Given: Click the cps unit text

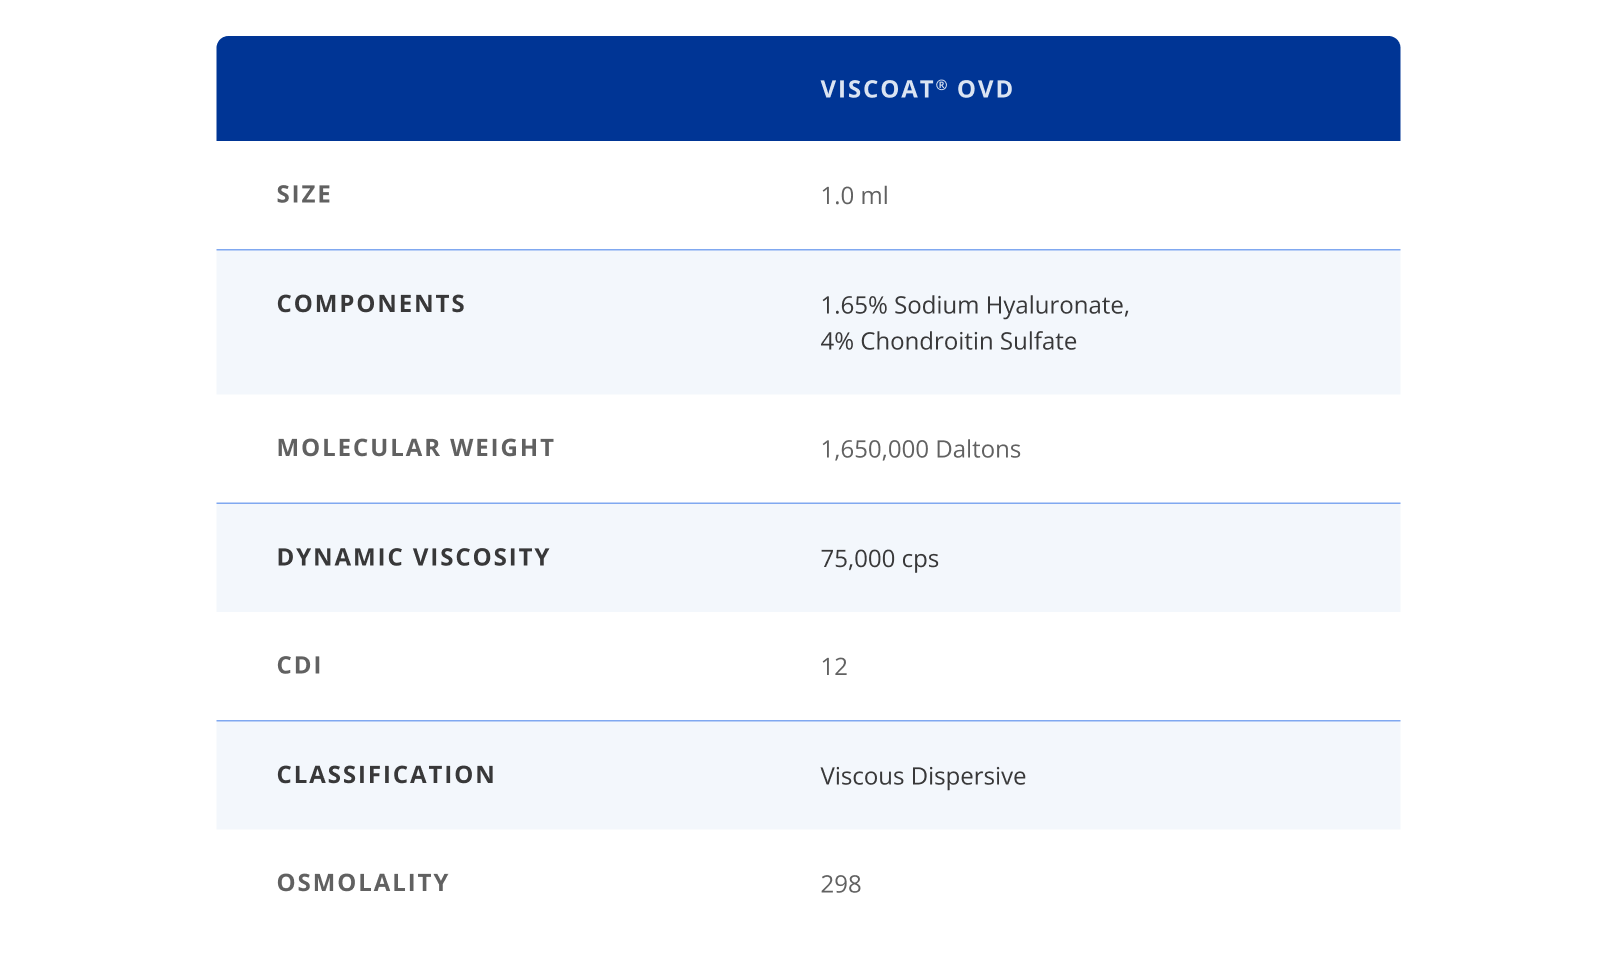Looking at the screenshot, I should pos(920,560).
